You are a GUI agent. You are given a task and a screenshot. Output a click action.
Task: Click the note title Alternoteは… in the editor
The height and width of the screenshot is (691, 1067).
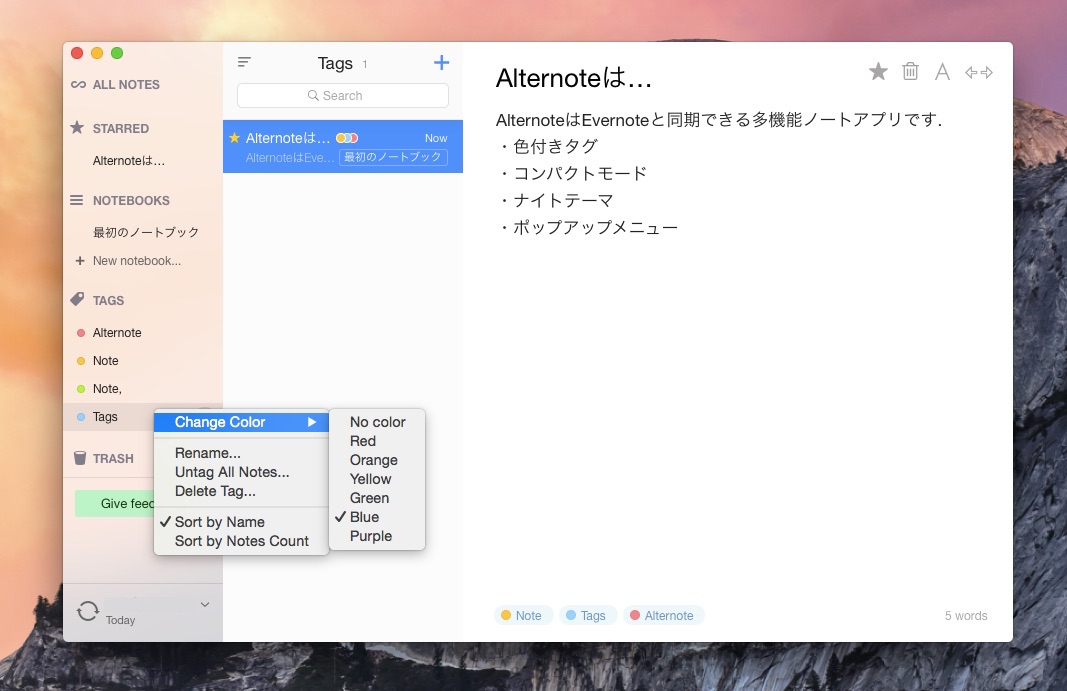(574, 78)
